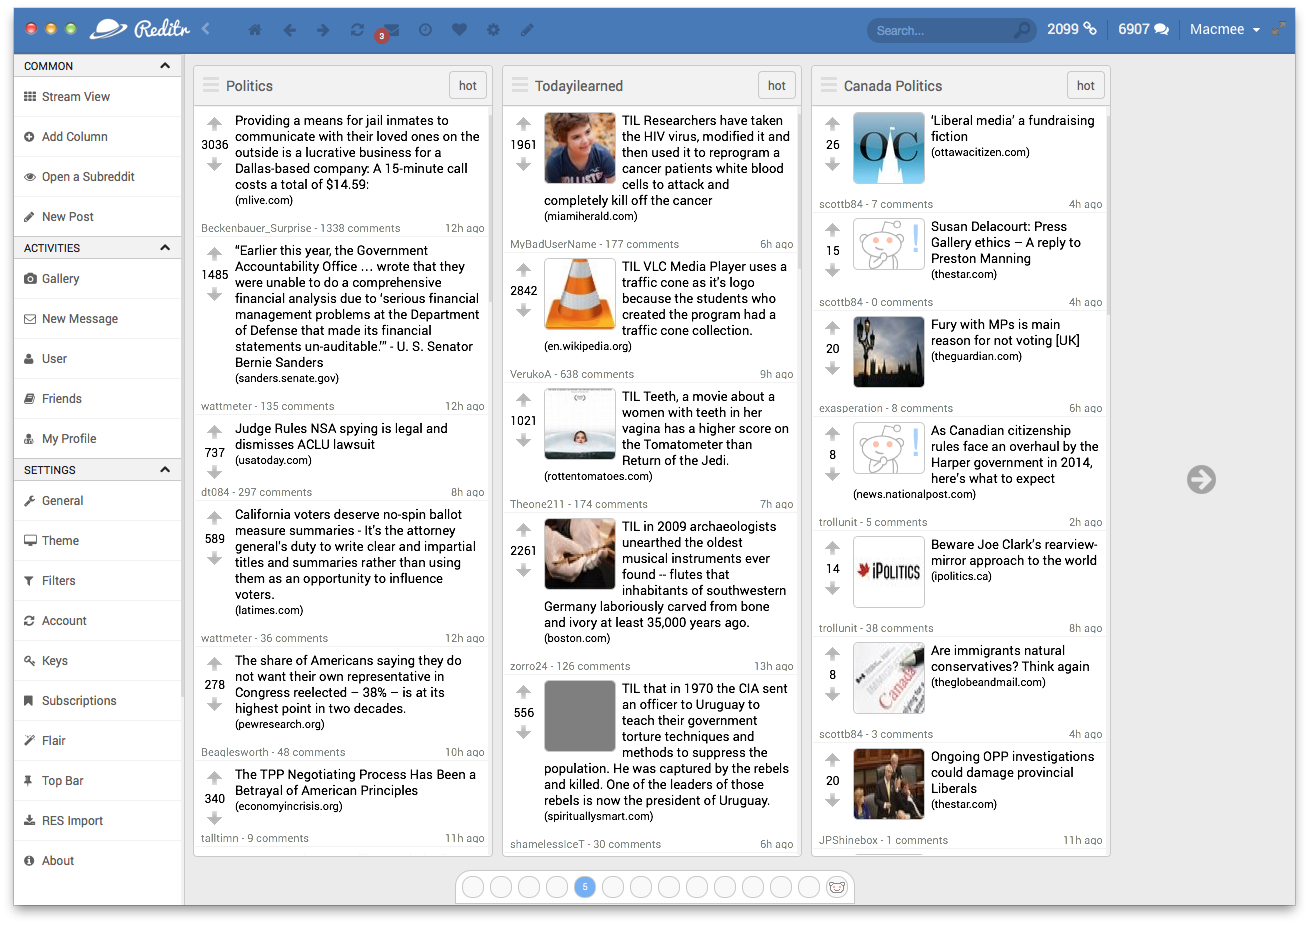Click the pencil compose icon in toolbar
The width and height of the screenshot is (1309, 925).
(527, 30)
